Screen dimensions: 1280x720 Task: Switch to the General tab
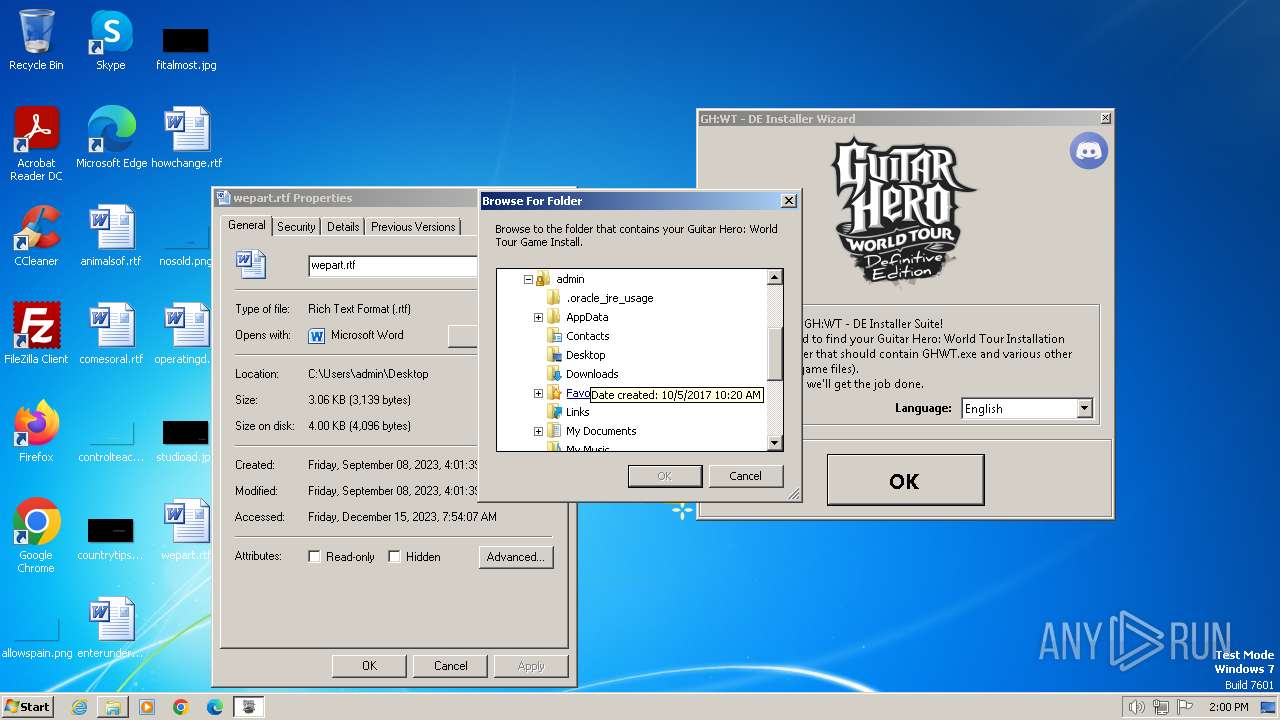point(247,225)
